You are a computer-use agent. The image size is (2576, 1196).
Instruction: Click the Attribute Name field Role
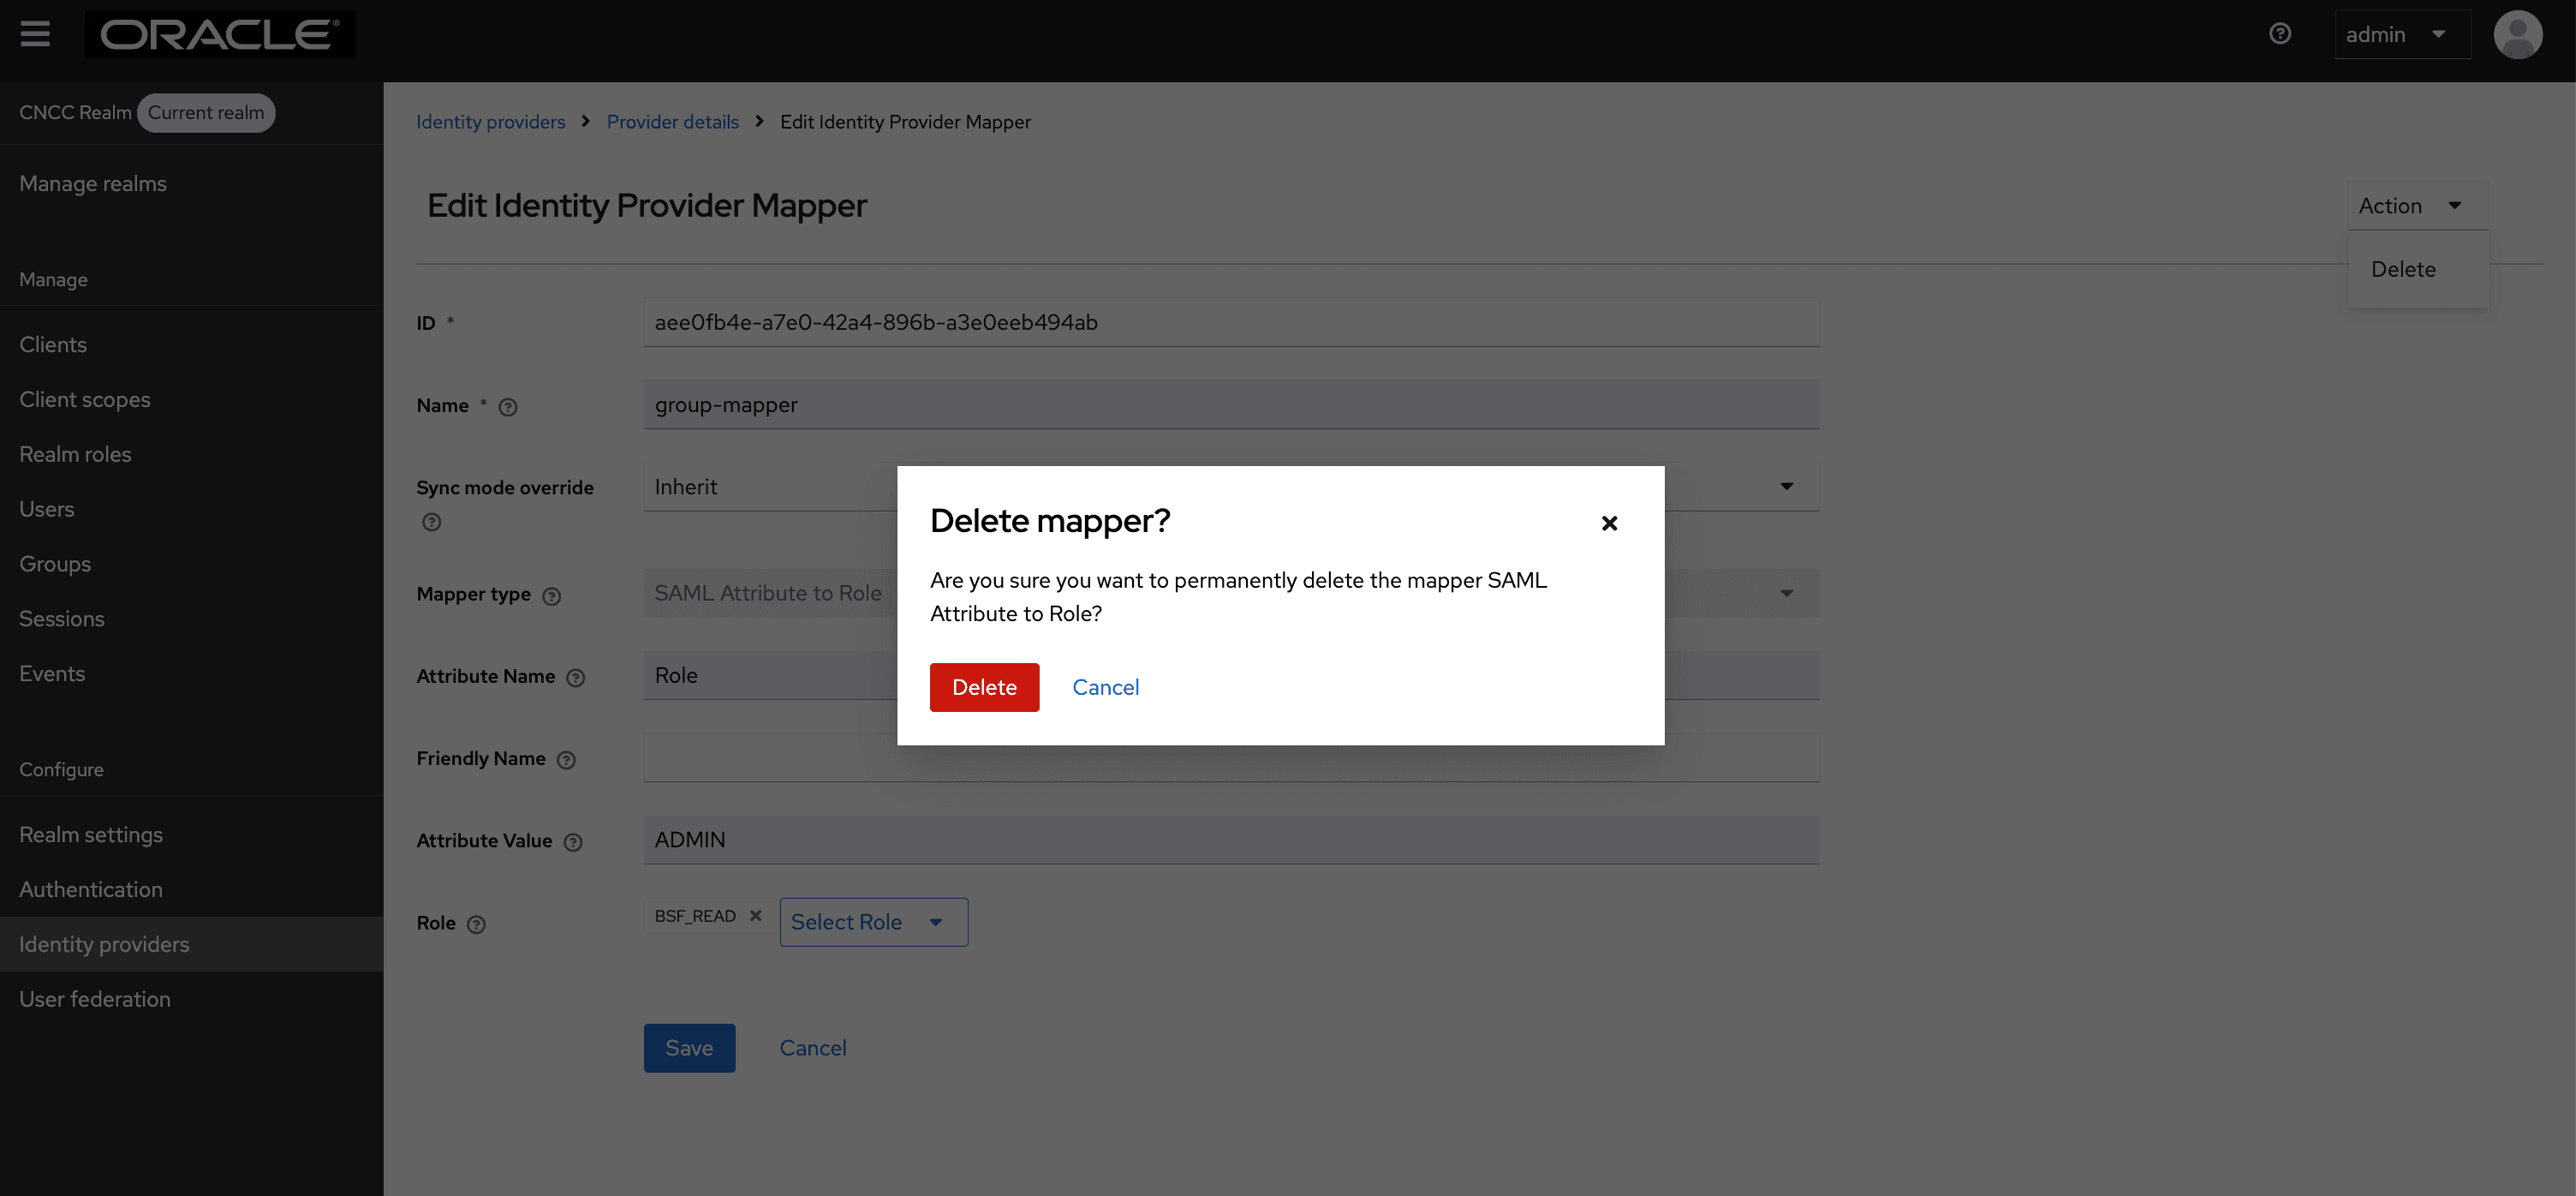(x=1231, y=675)
